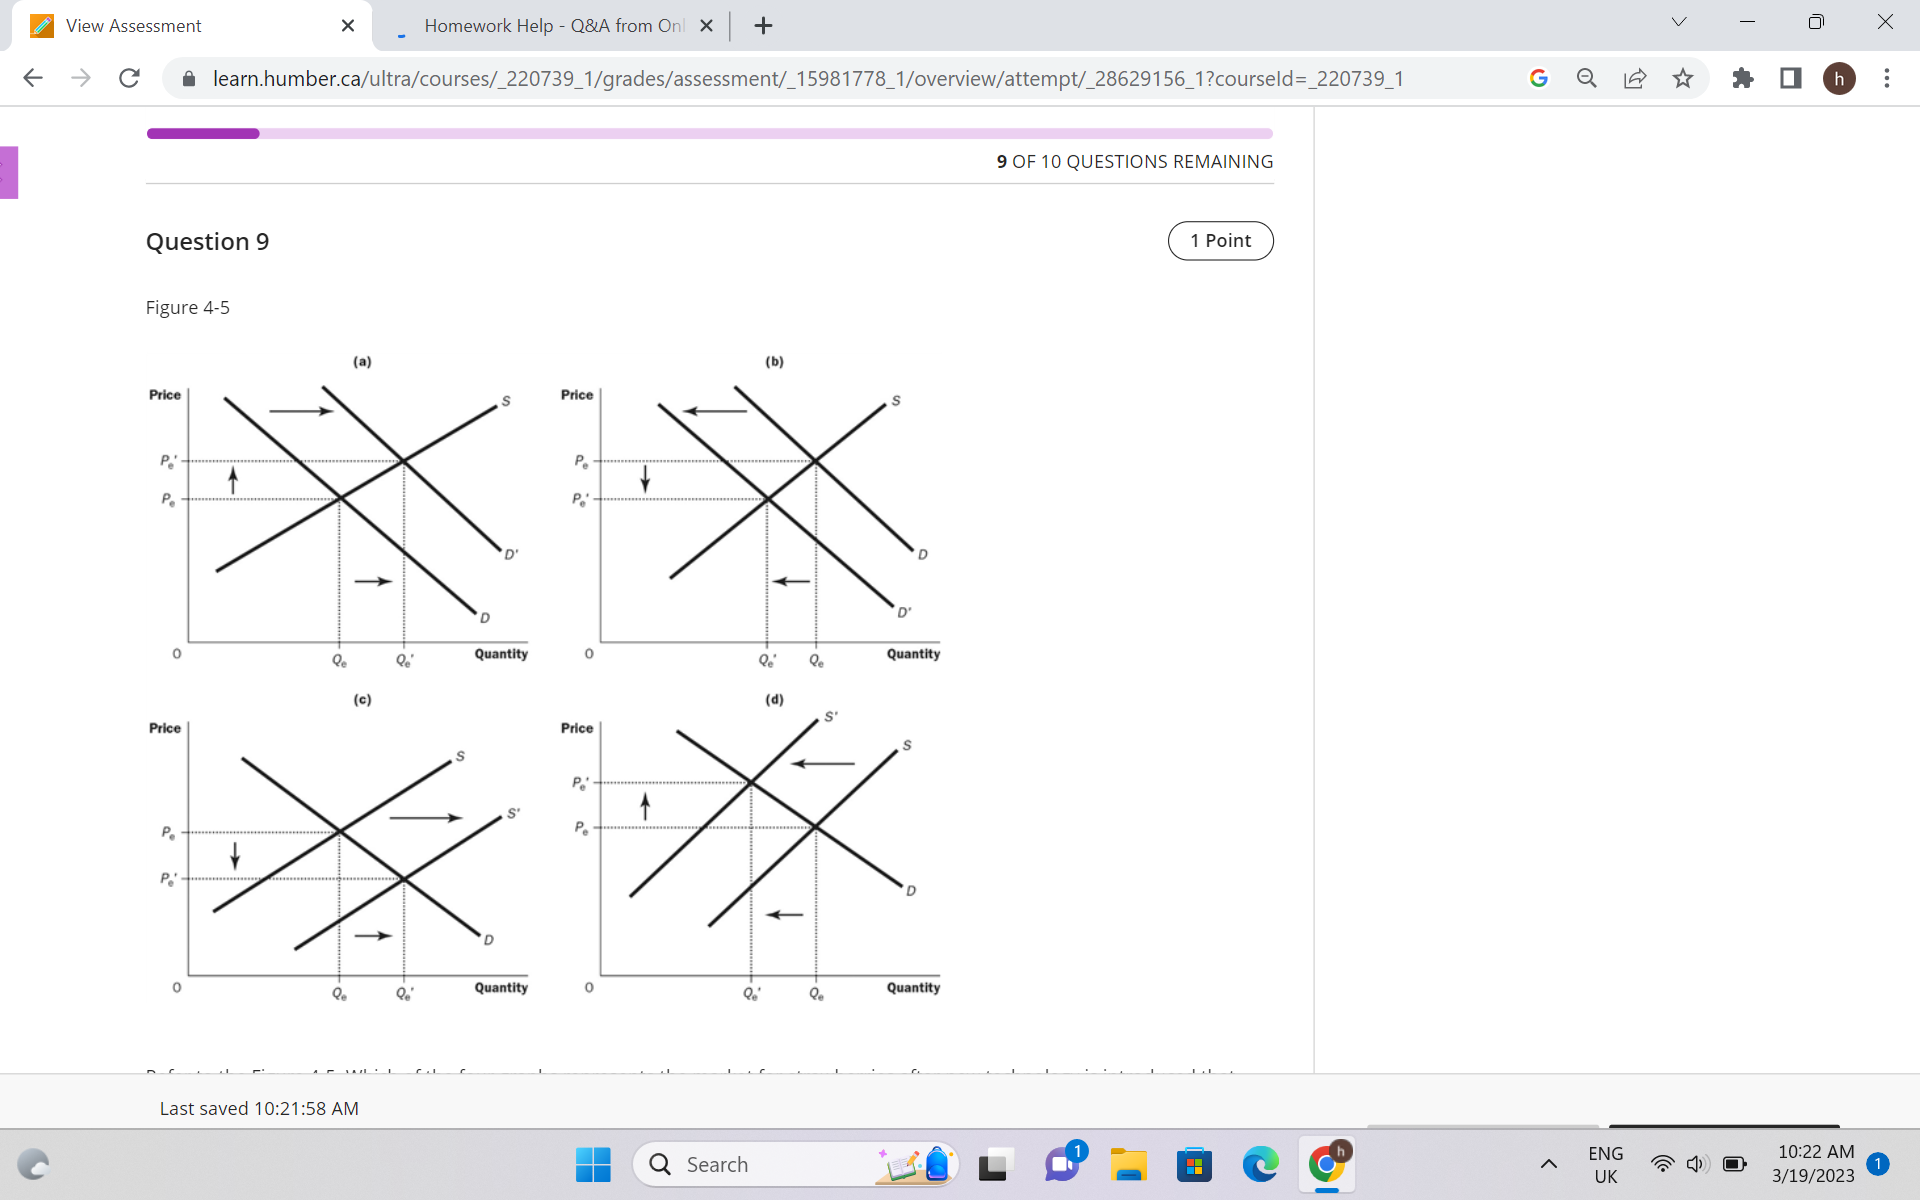This screenshot has width=1920, height=1200.
Task: Expand hidden system tray icons
Action: tap(1549, 1164)
